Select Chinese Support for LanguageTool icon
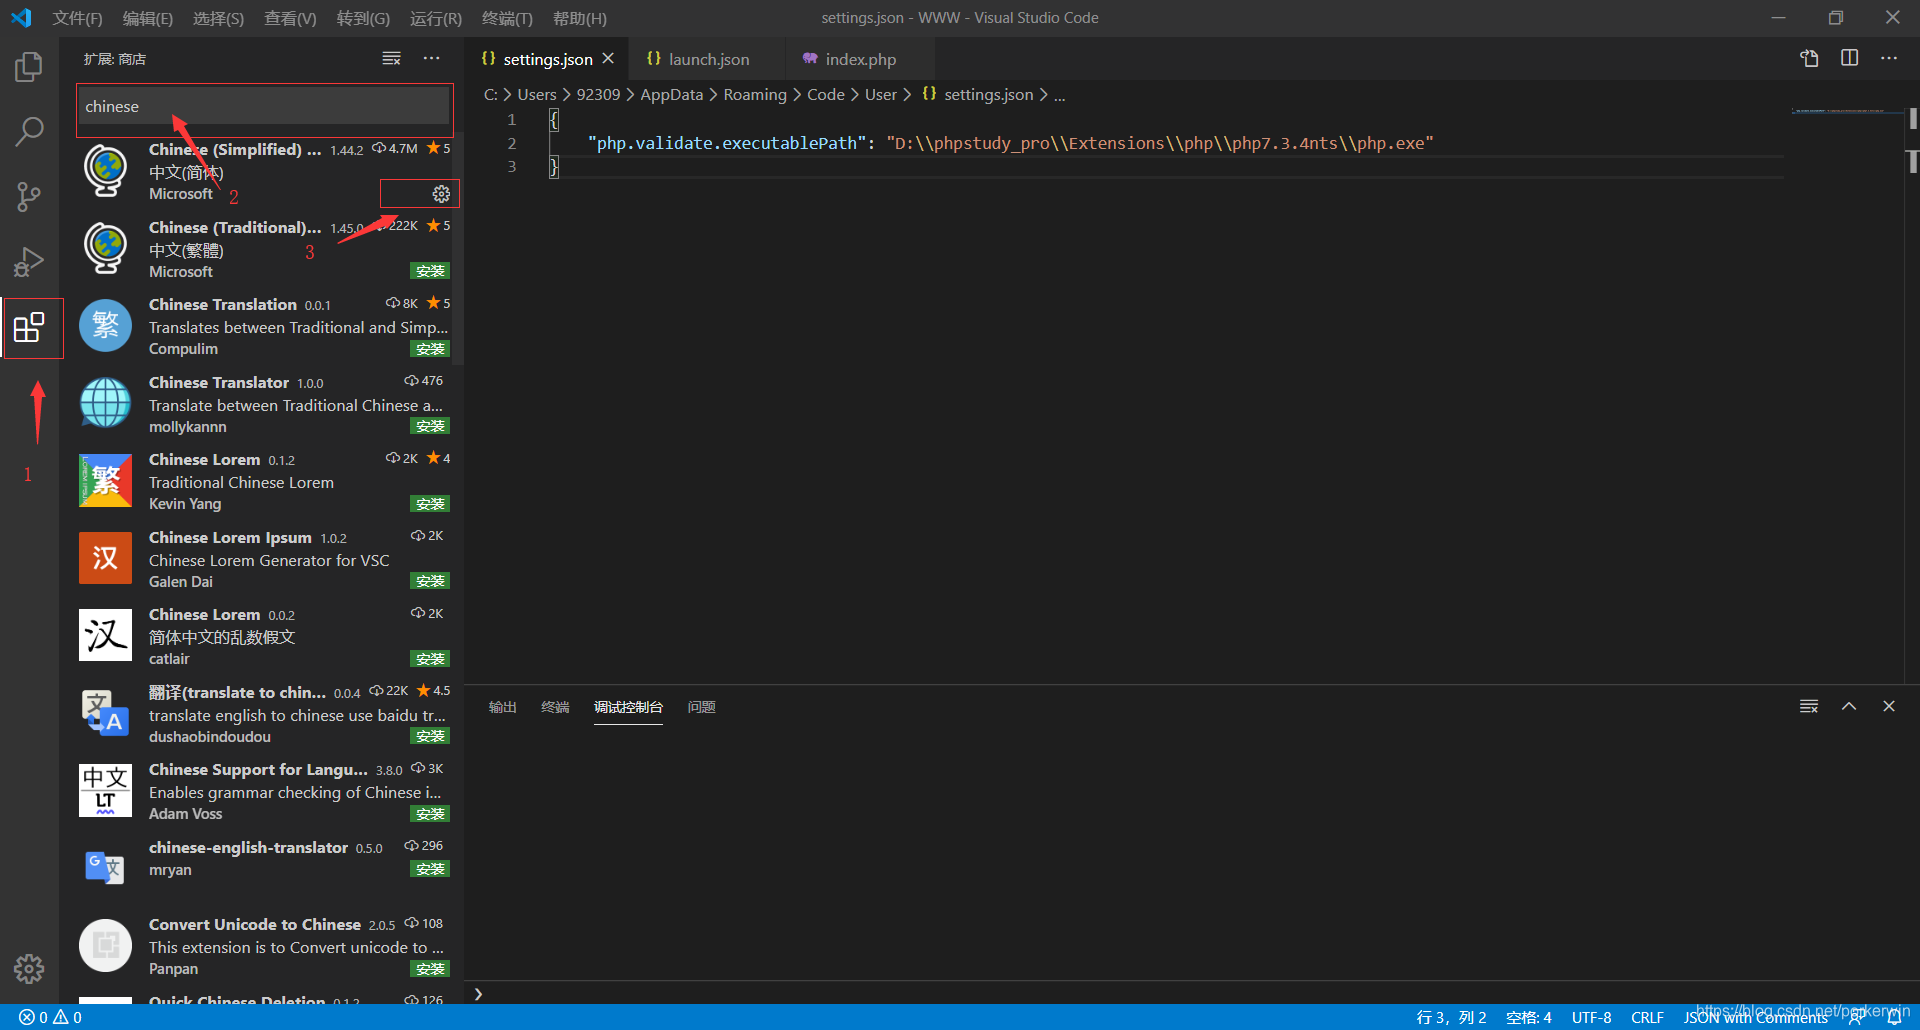 tap(105, 790)
